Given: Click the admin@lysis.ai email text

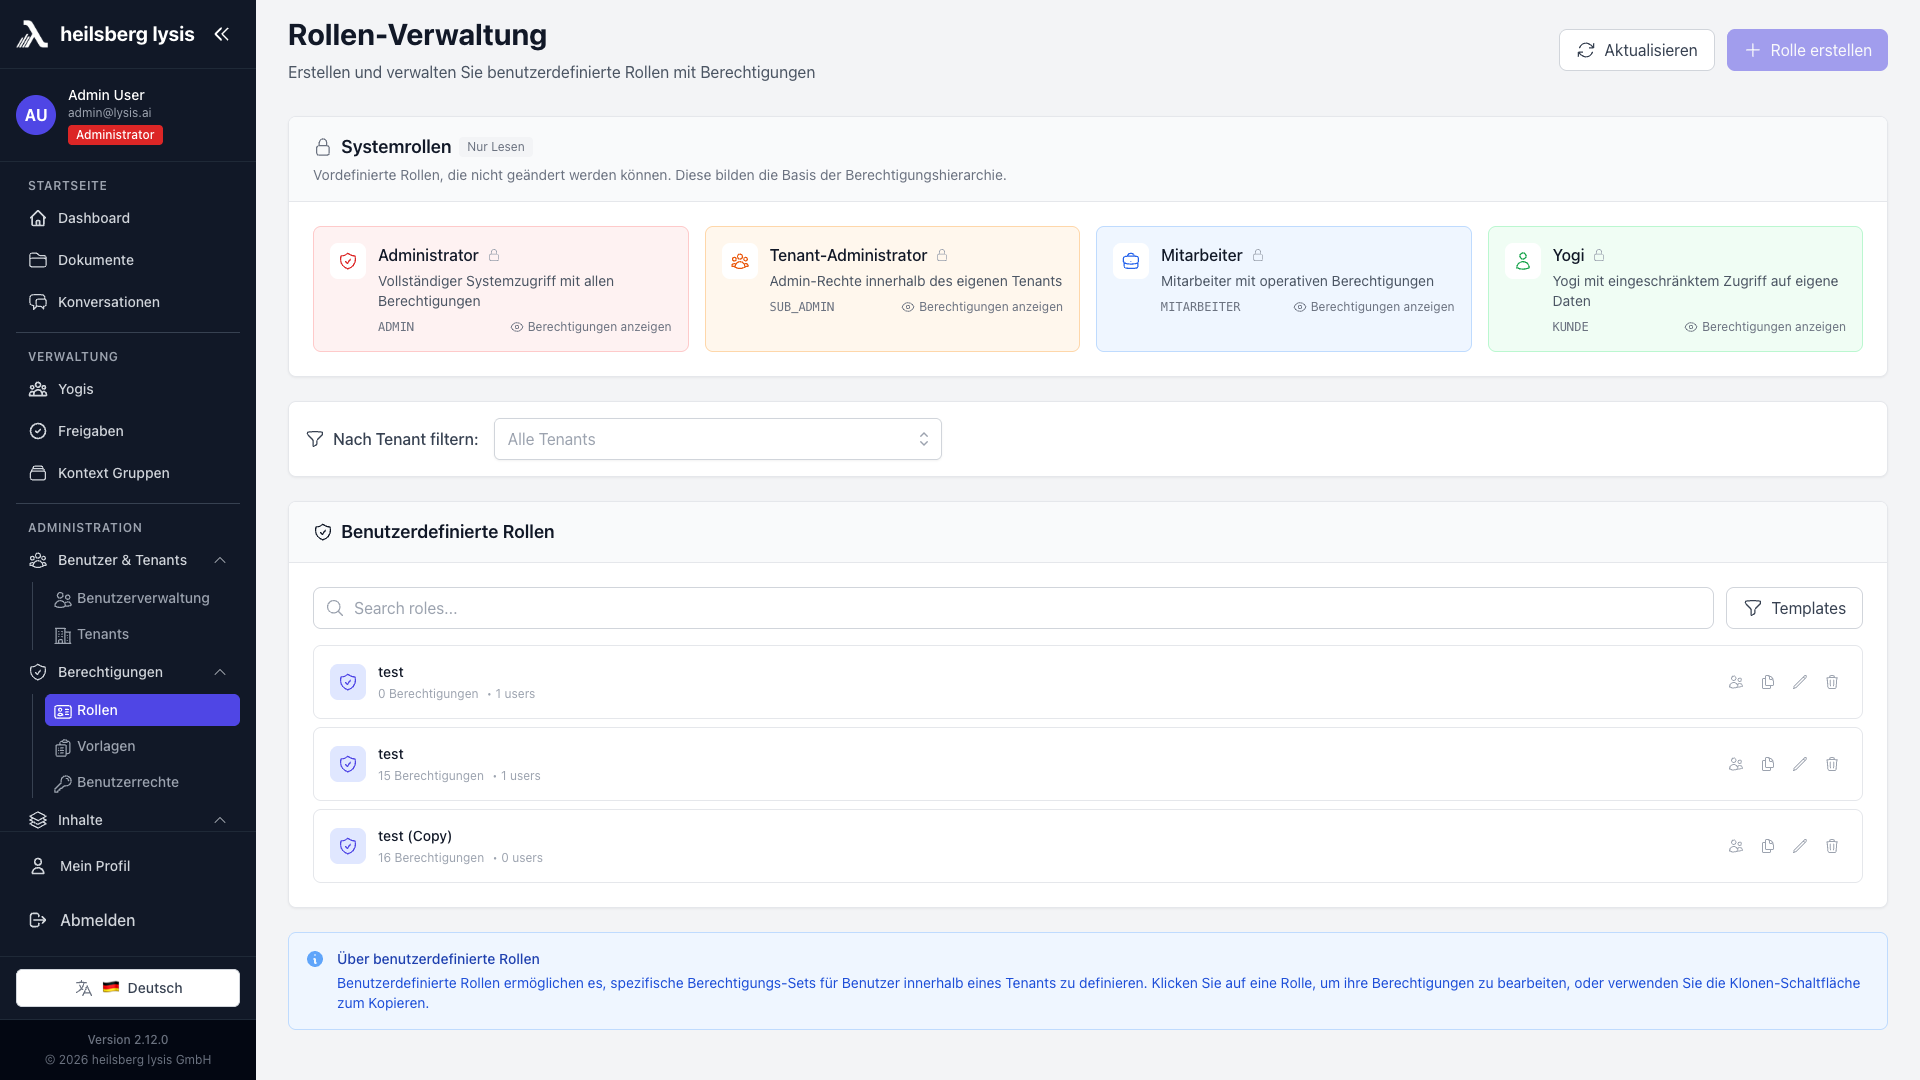Looking at the screenshot, I should point(110,113).
